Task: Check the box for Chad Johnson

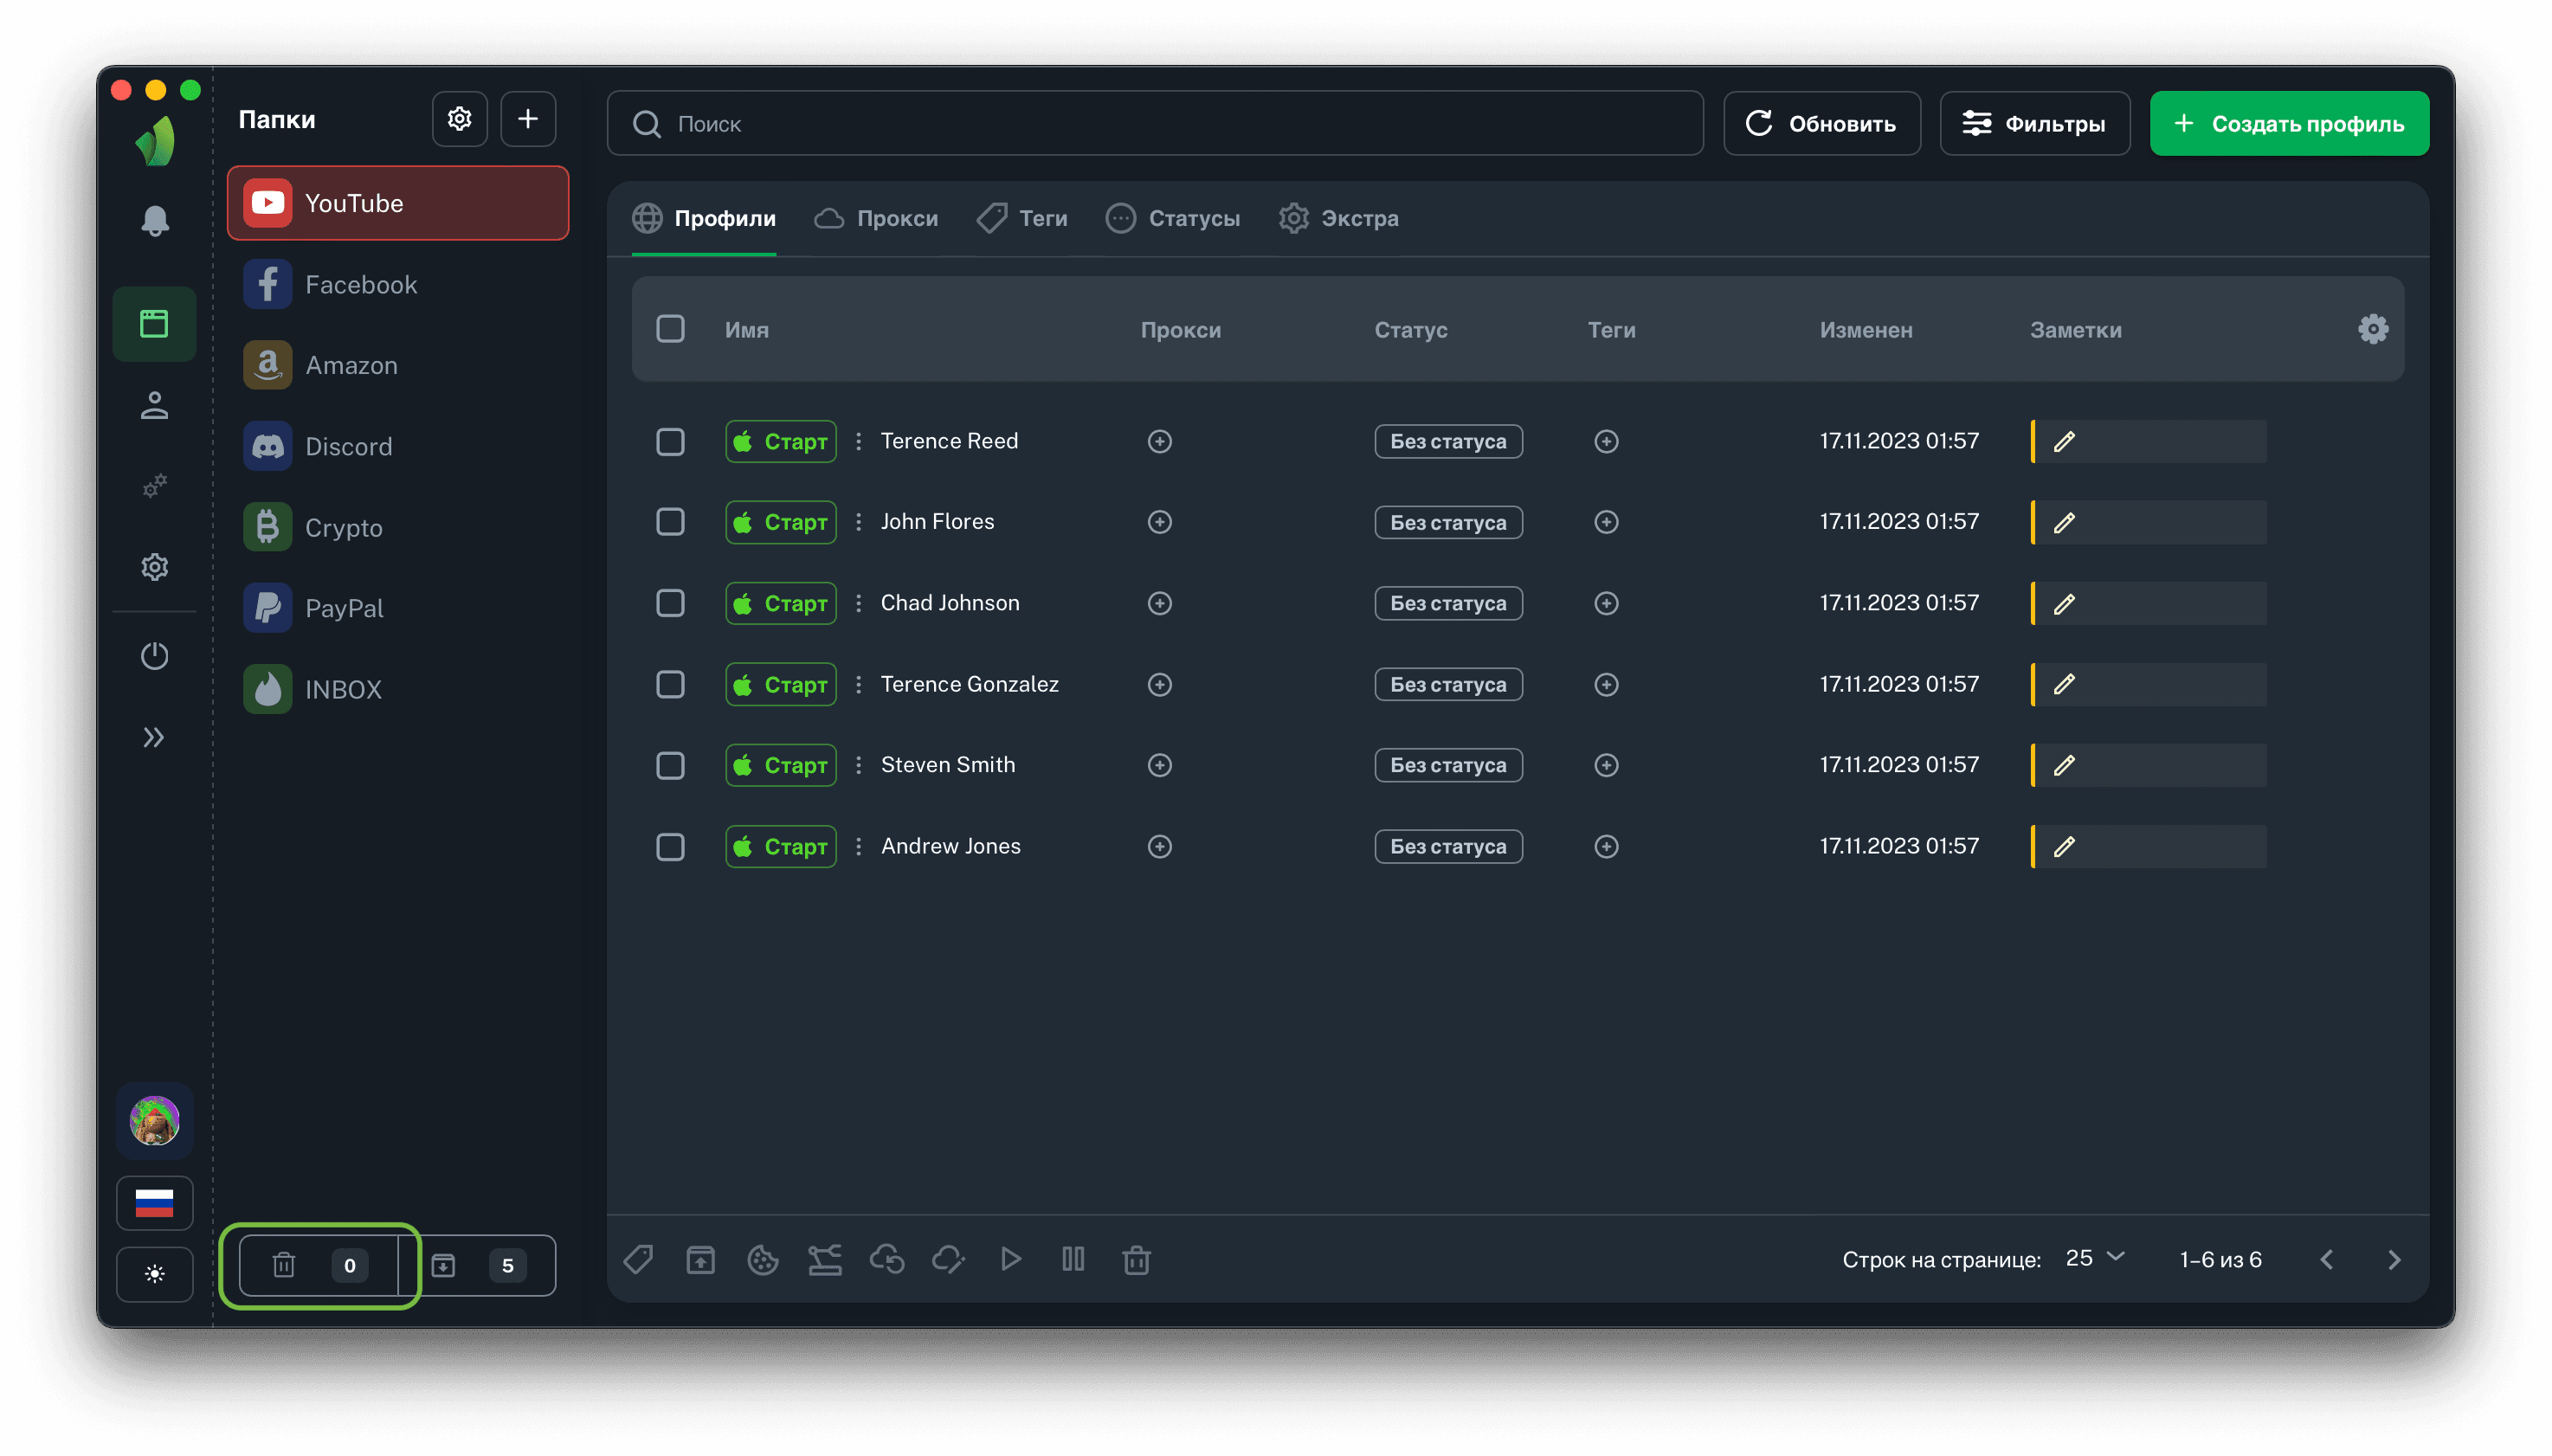Action: [x=670, y=603]
